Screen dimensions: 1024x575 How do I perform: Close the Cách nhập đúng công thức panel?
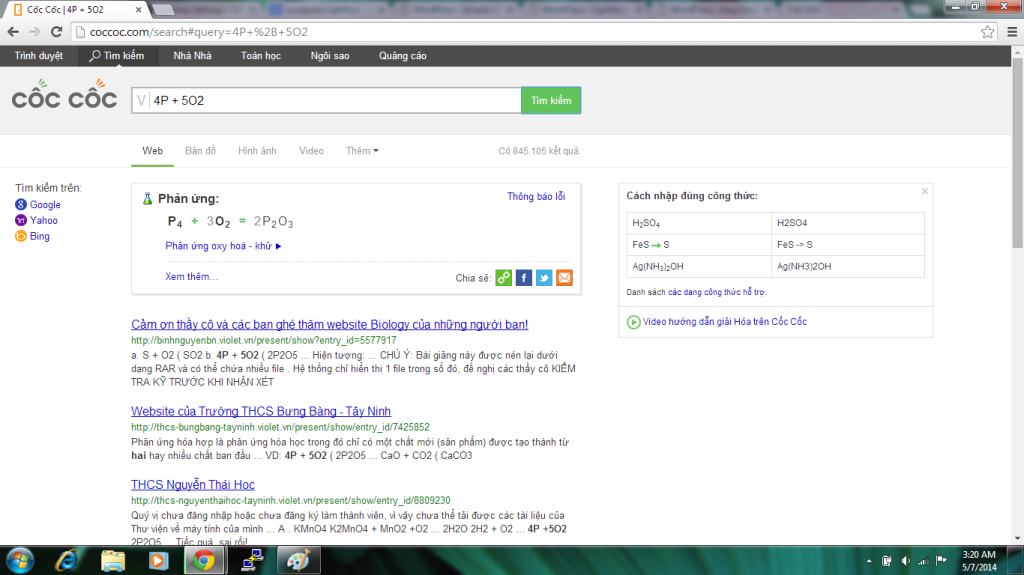[925, 191]
